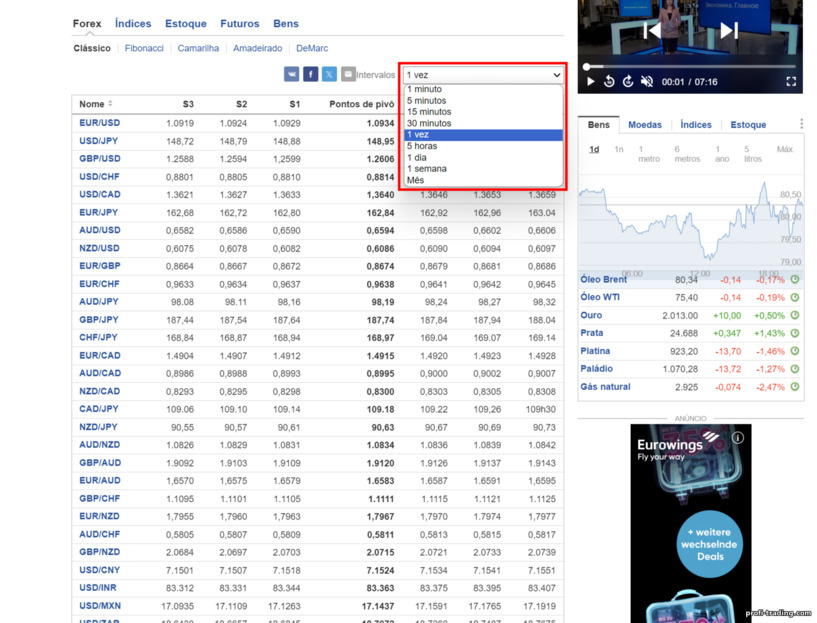Open the widget three-dot options menu
The width and height of the screenshot is (817, 623).
point(801,124)
